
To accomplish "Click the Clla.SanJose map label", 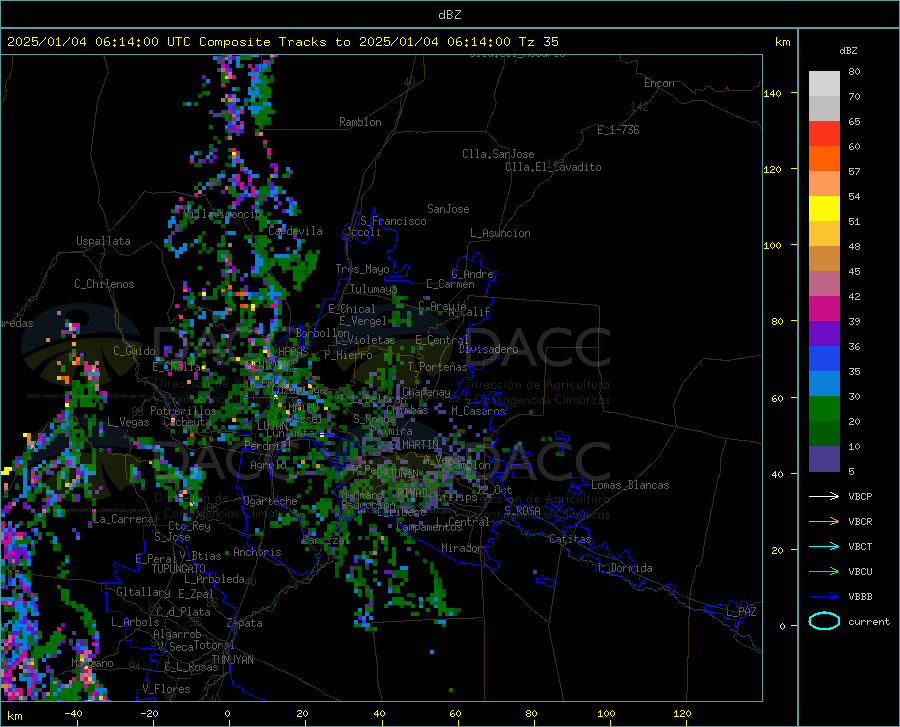I will [x=498, y=154].
